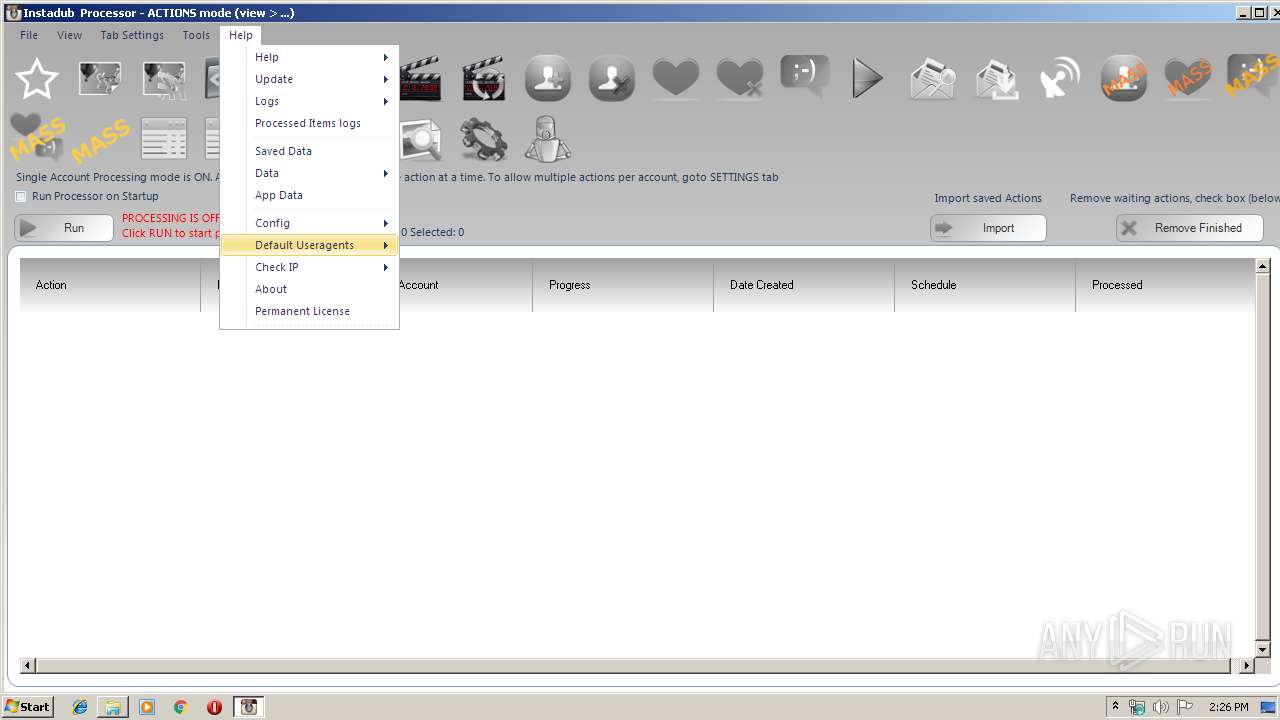1280x720 pixels.
Task: Click the MASS like heart icon
Action: click(1188, 78)
